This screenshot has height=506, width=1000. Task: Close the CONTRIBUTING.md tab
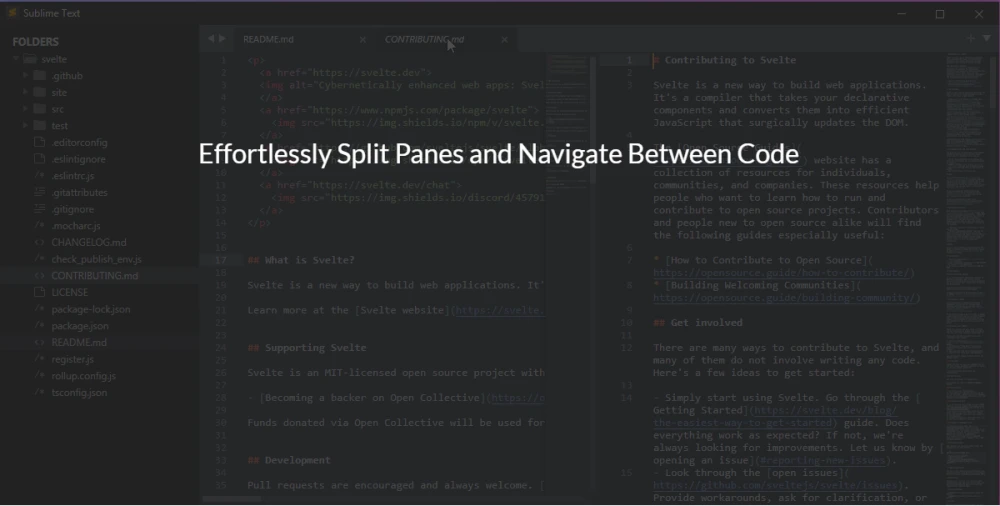click(504, 40)
